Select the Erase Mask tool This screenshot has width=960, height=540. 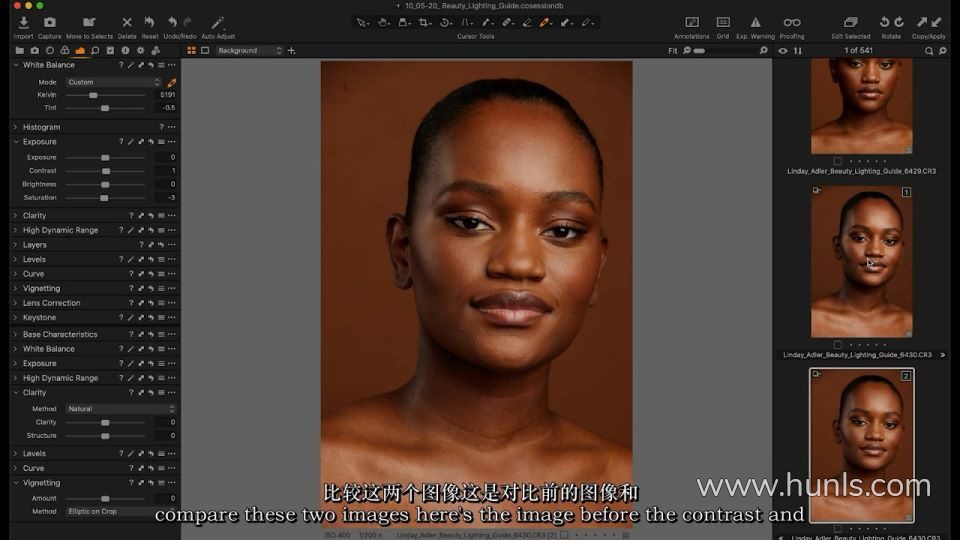(527, 23)
